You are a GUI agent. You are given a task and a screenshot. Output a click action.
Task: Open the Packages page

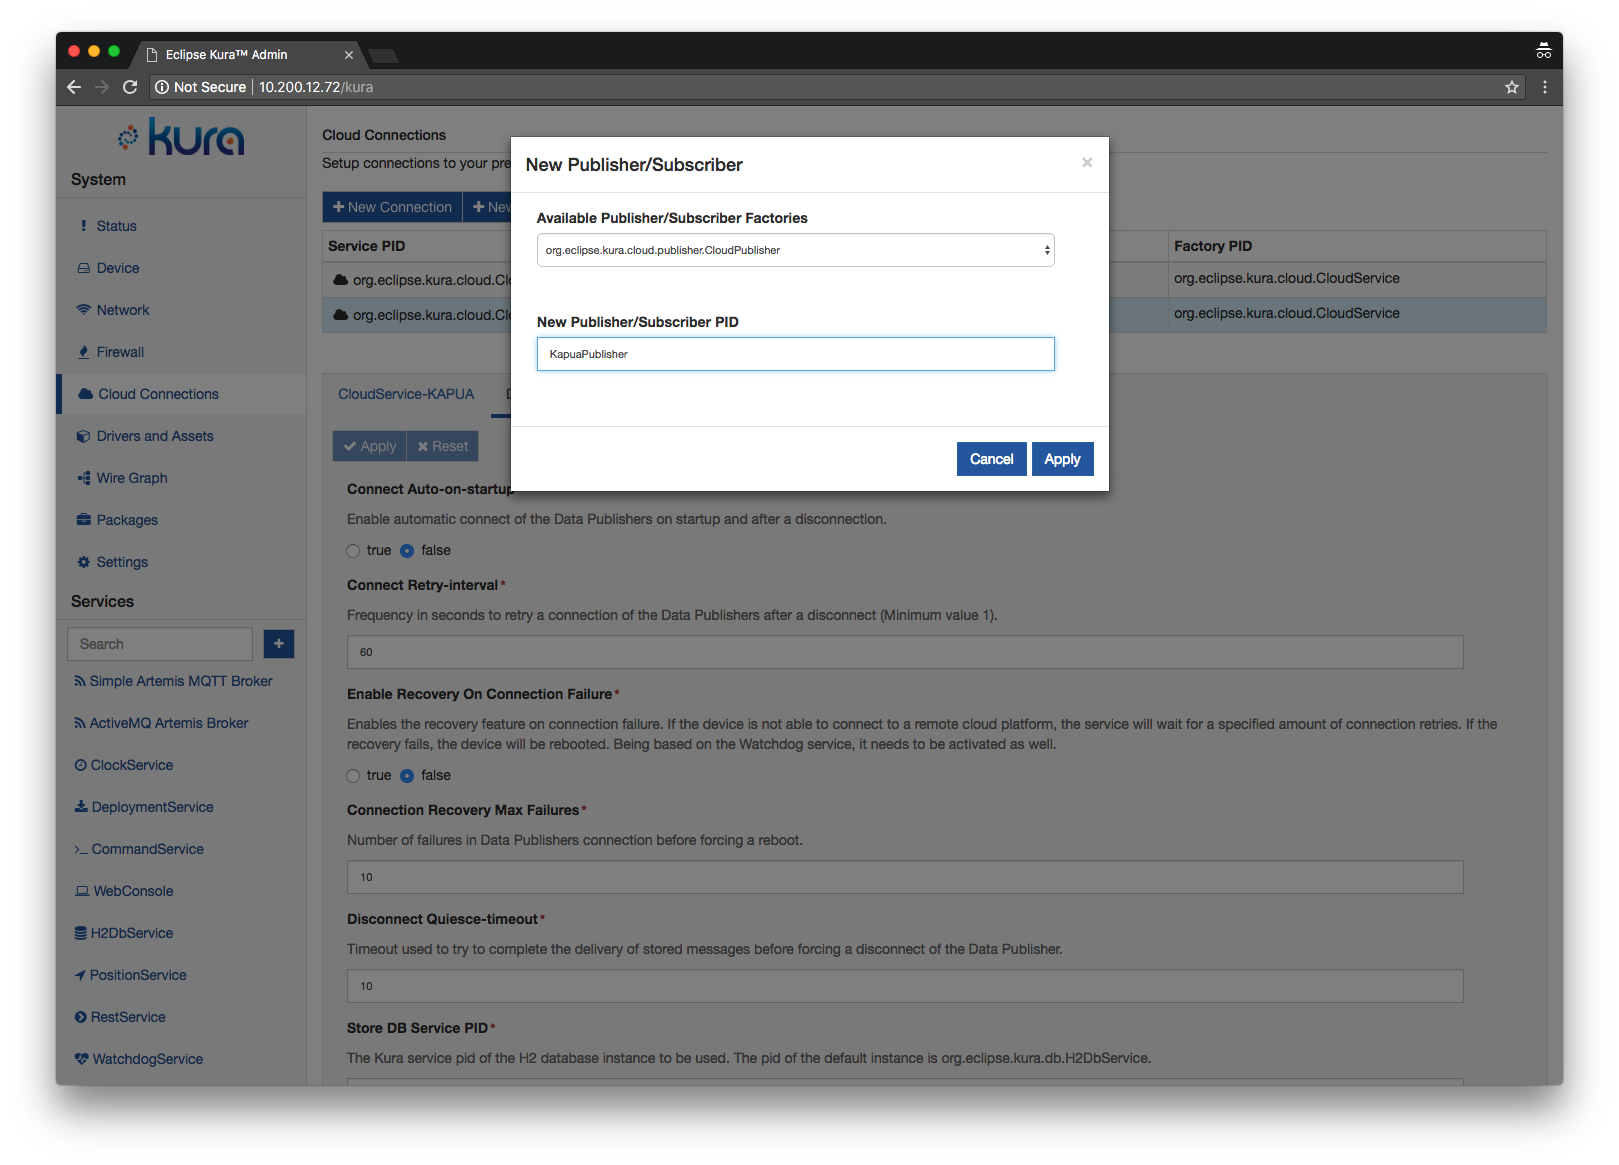tap(127, 520)
